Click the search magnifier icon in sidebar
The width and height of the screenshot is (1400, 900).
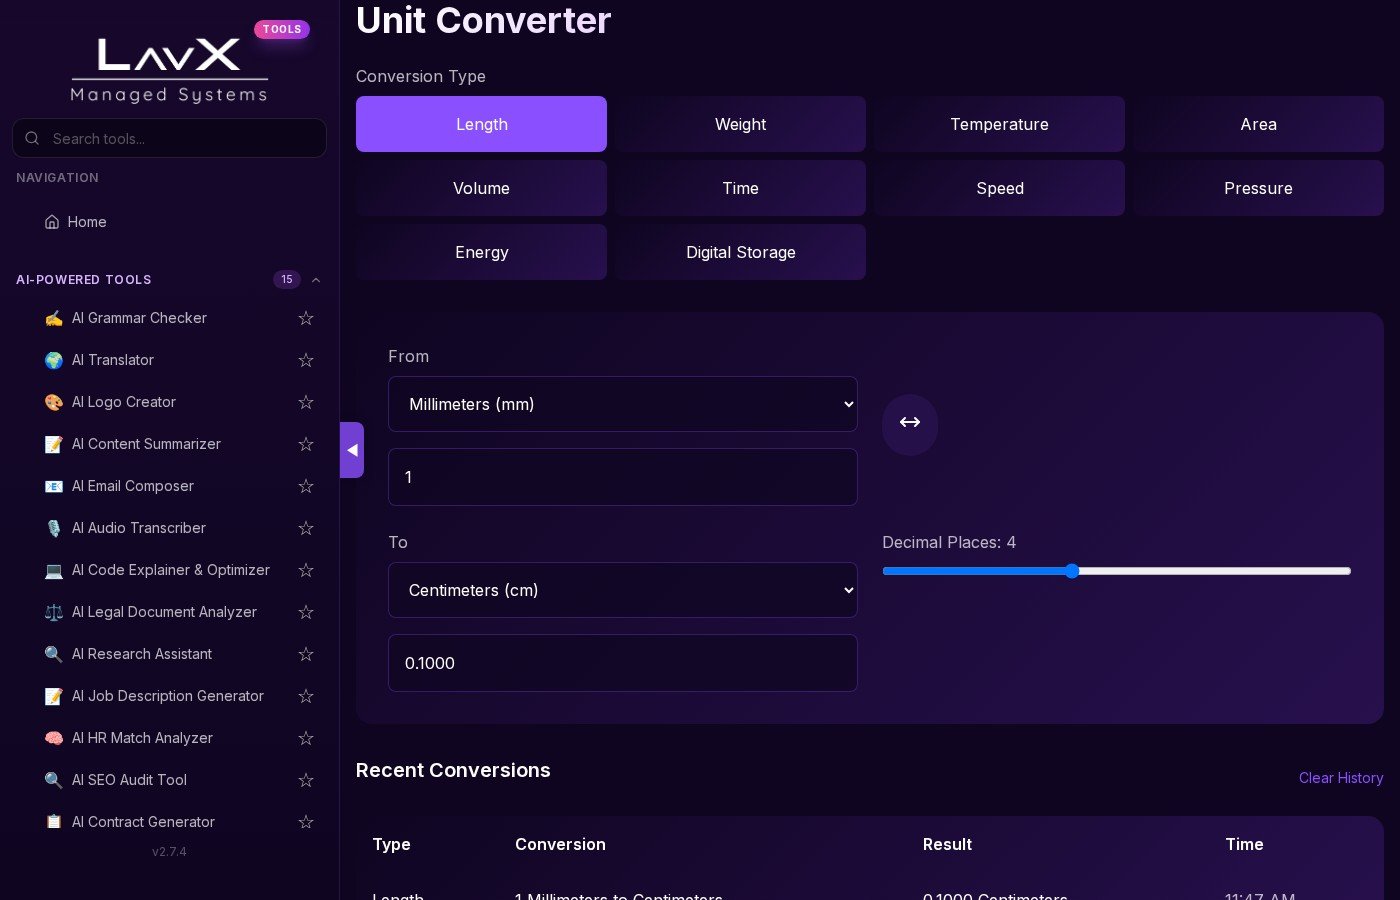pos(32,139)
